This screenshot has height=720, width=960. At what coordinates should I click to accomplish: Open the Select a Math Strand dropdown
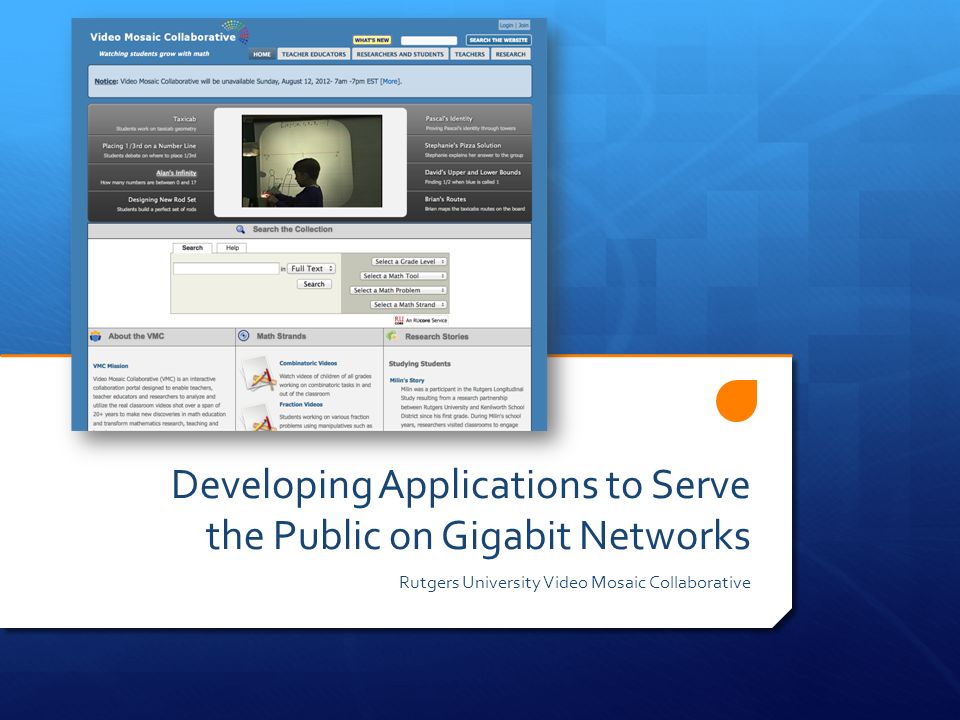pyautogui.click(x=408, y=304)
